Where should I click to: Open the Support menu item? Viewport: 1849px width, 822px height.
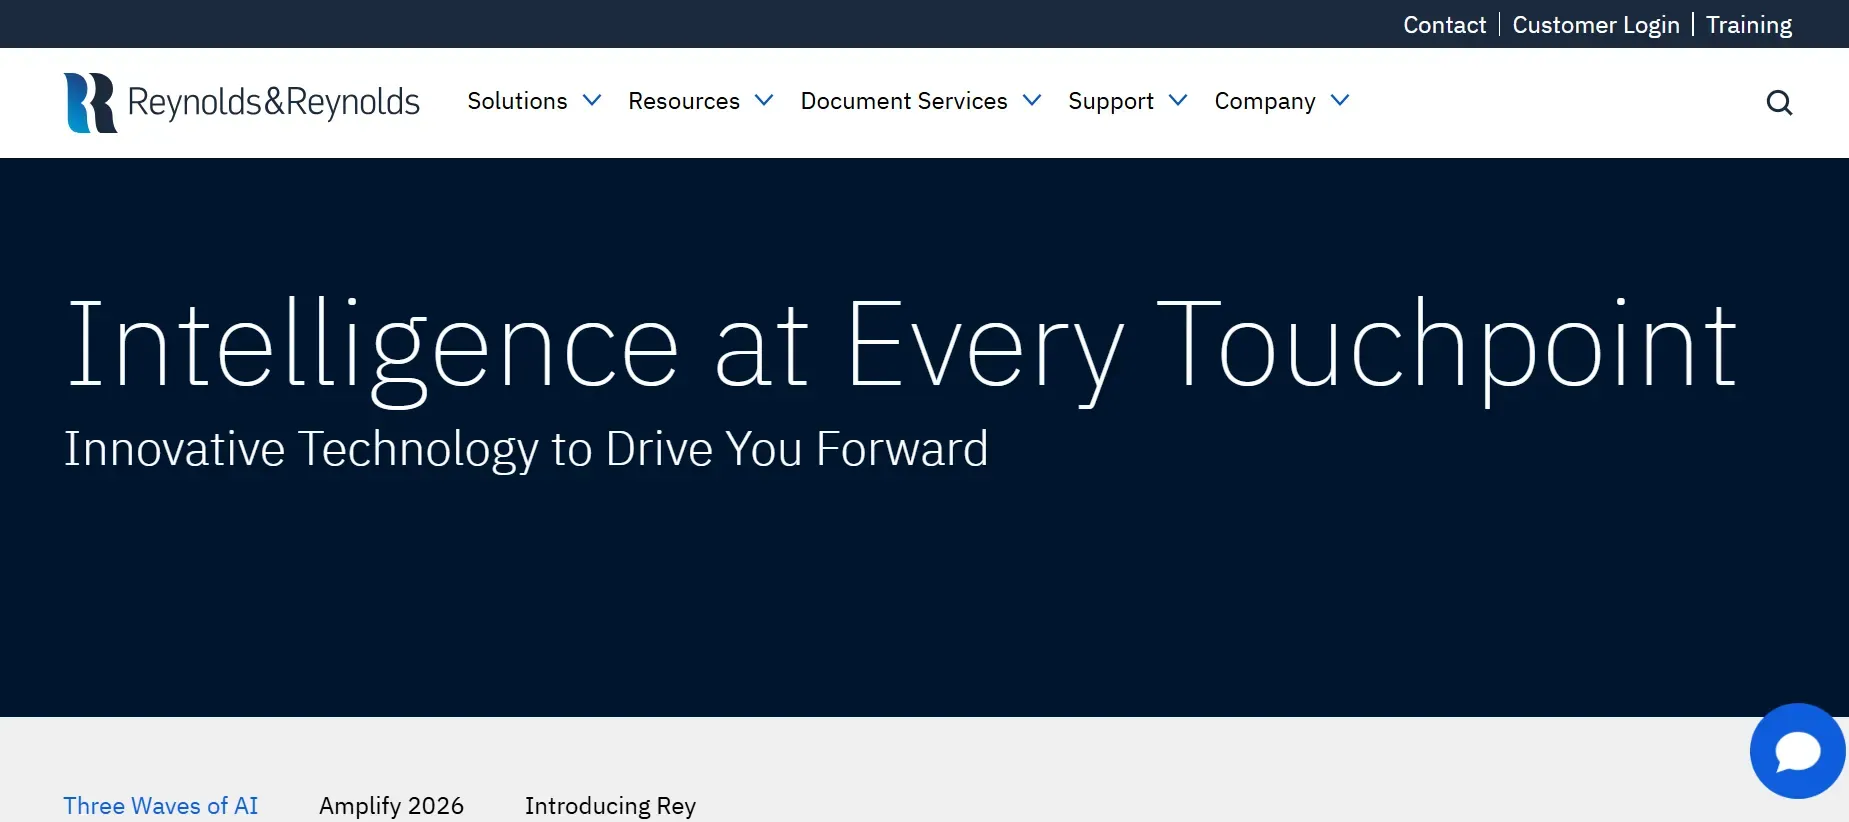(1111, 101)
